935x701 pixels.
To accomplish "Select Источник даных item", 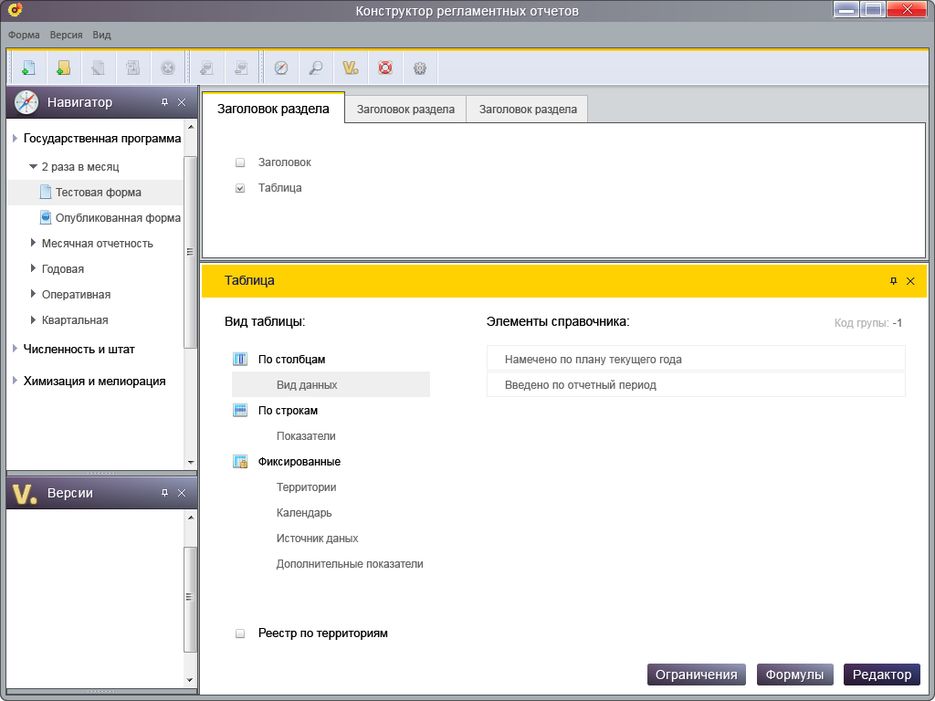I will pyautogui.click(x=317, y=538).
